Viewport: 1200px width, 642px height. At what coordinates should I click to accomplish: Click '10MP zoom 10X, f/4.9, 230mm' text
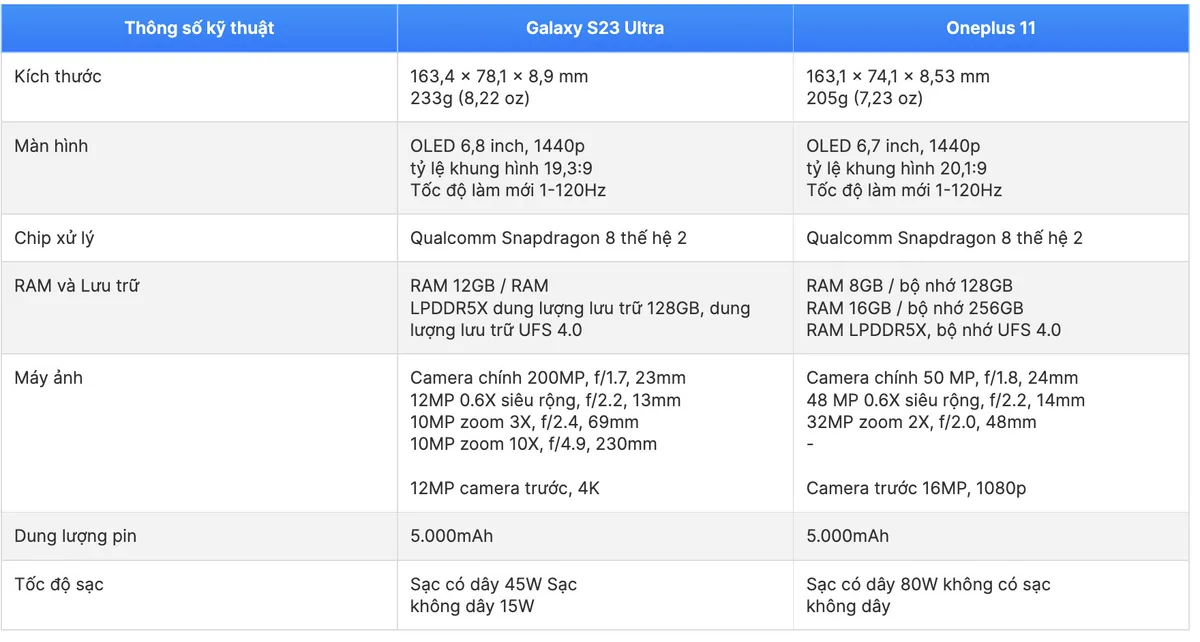[x=534, y=444]
